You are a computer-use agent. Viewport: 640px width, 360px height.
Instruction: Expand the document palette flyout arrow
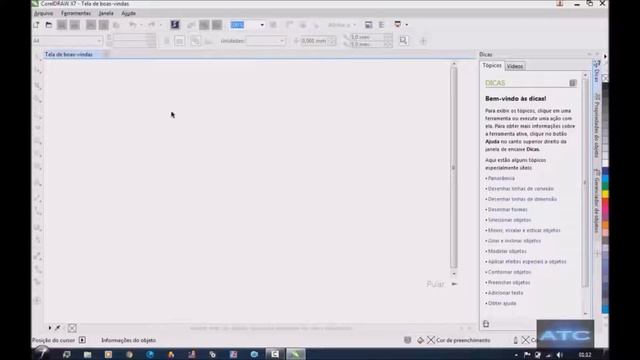pos(49,328)
